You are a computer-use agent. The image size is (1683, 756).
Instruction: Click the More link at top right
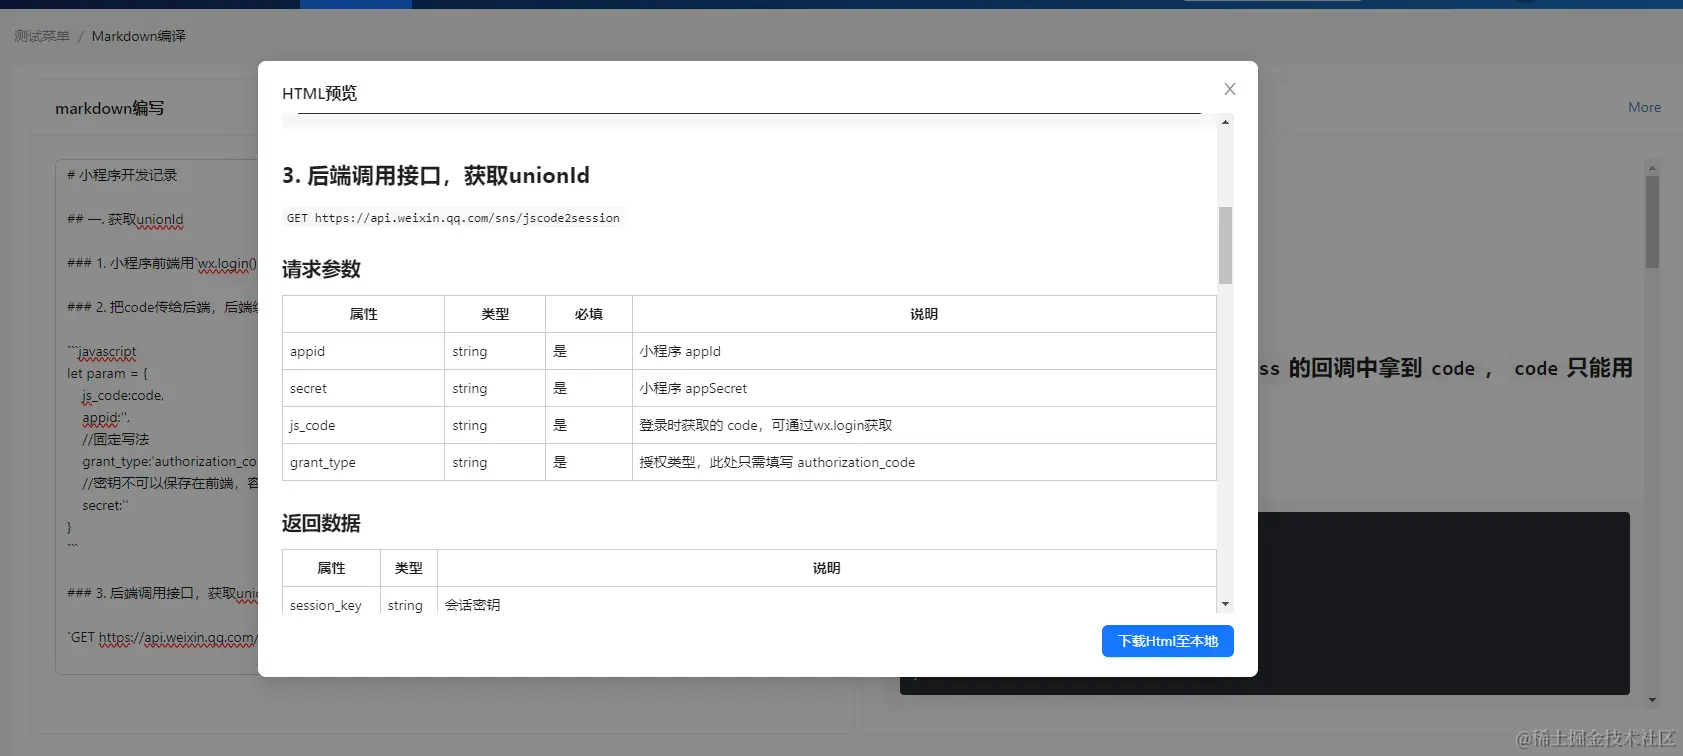[1644, 107]
